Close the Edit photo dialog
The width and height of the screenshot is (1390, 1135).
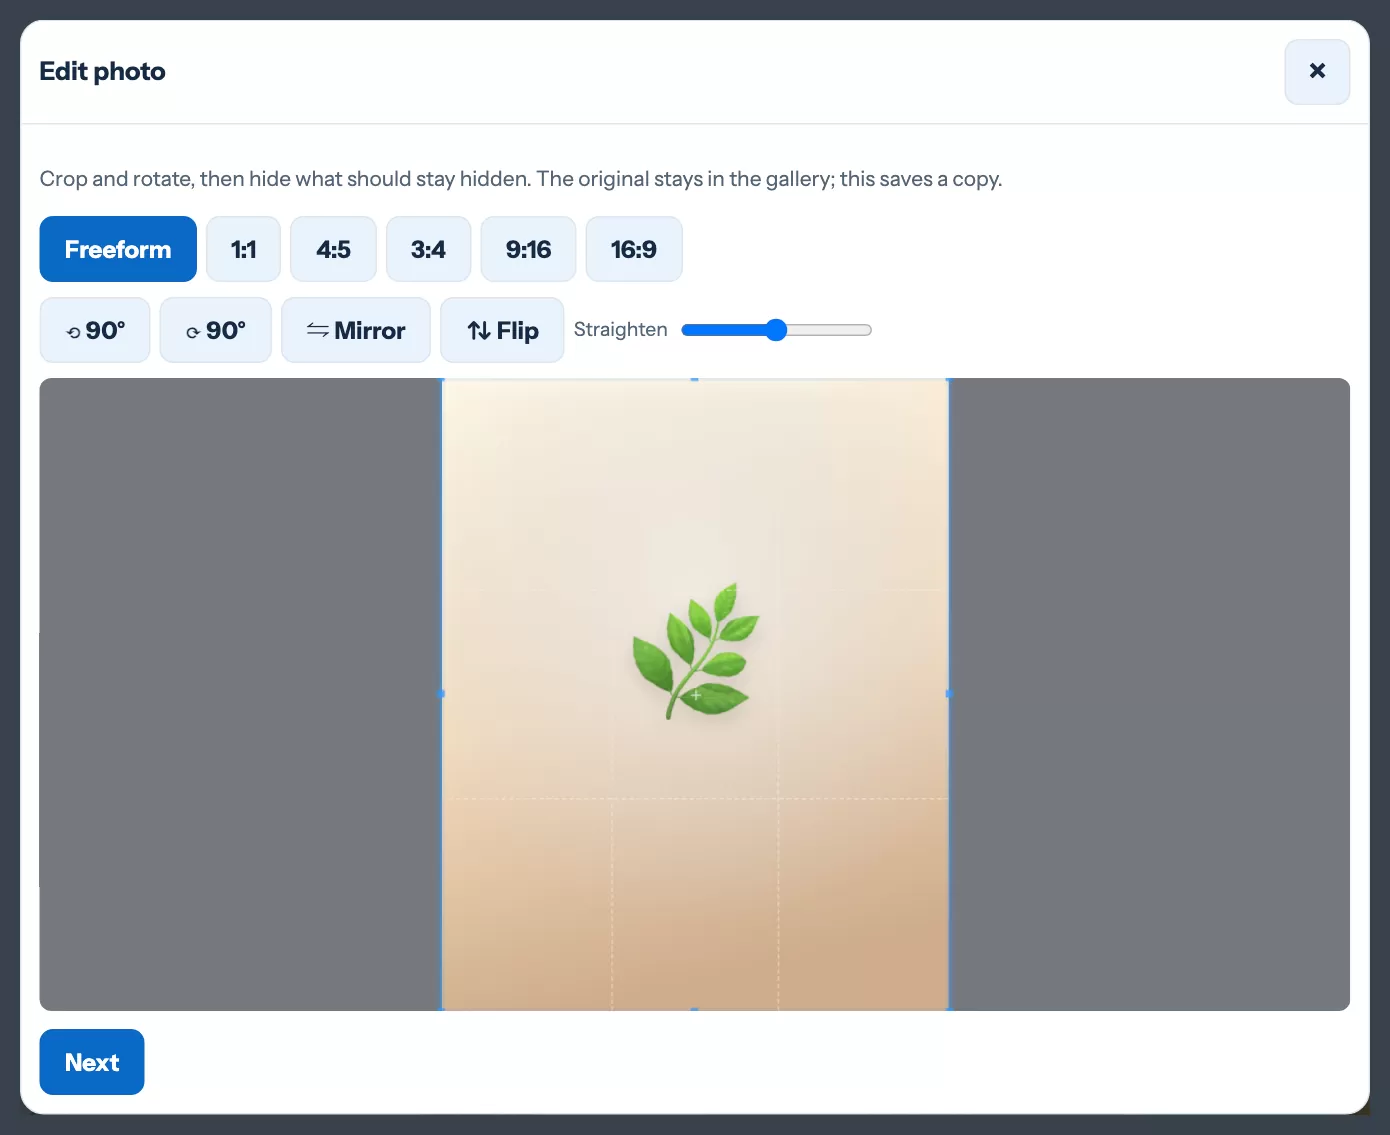click(1317, 72)
